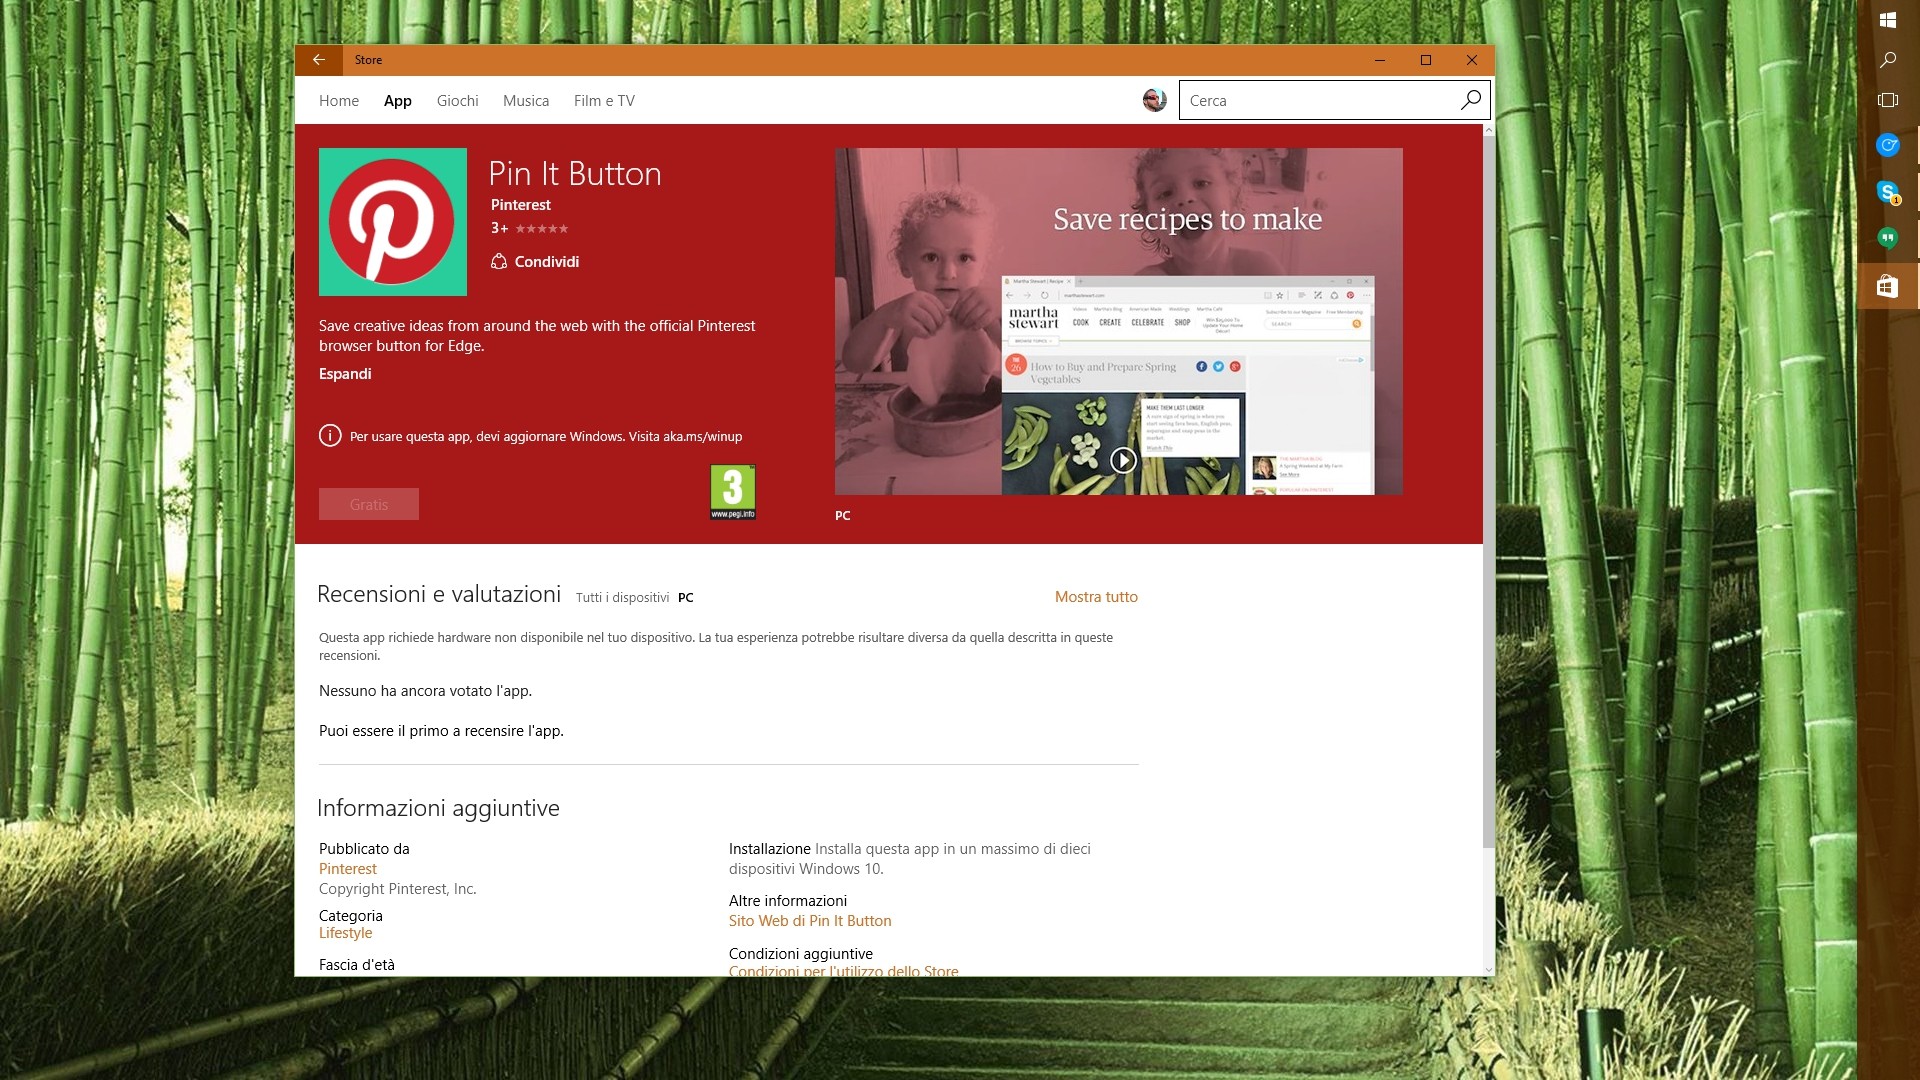Click the Pin It Button app logo
The width and height of the screenshot is (1920, 1080).
392,222
